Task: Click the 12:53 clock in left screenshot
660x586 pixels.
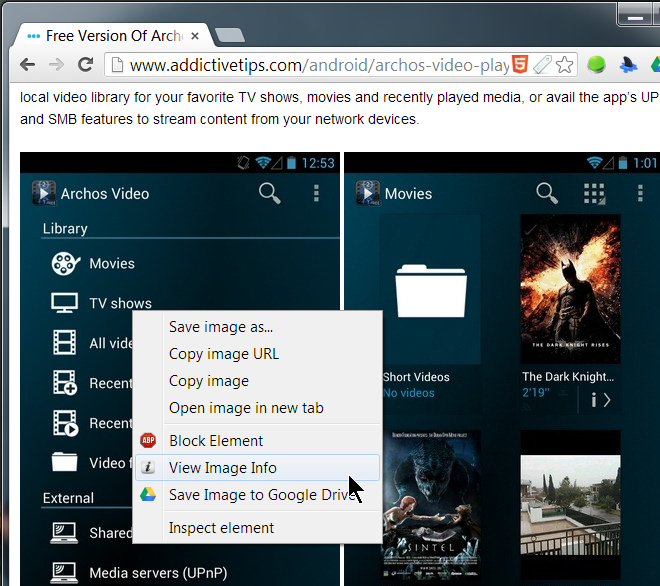Action: click(x=318, y=163)
